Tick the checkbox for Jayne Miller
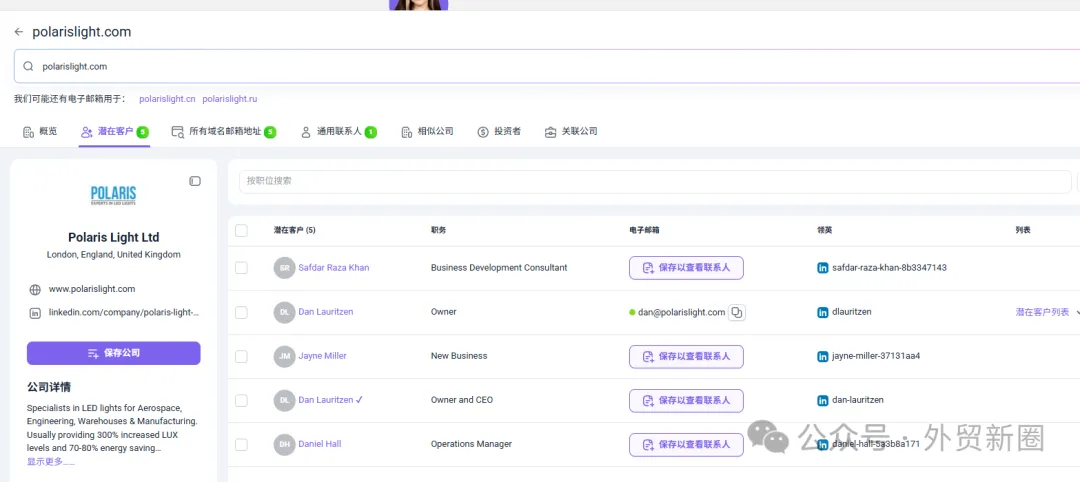The image size is (1080, 482). [241, 357]
